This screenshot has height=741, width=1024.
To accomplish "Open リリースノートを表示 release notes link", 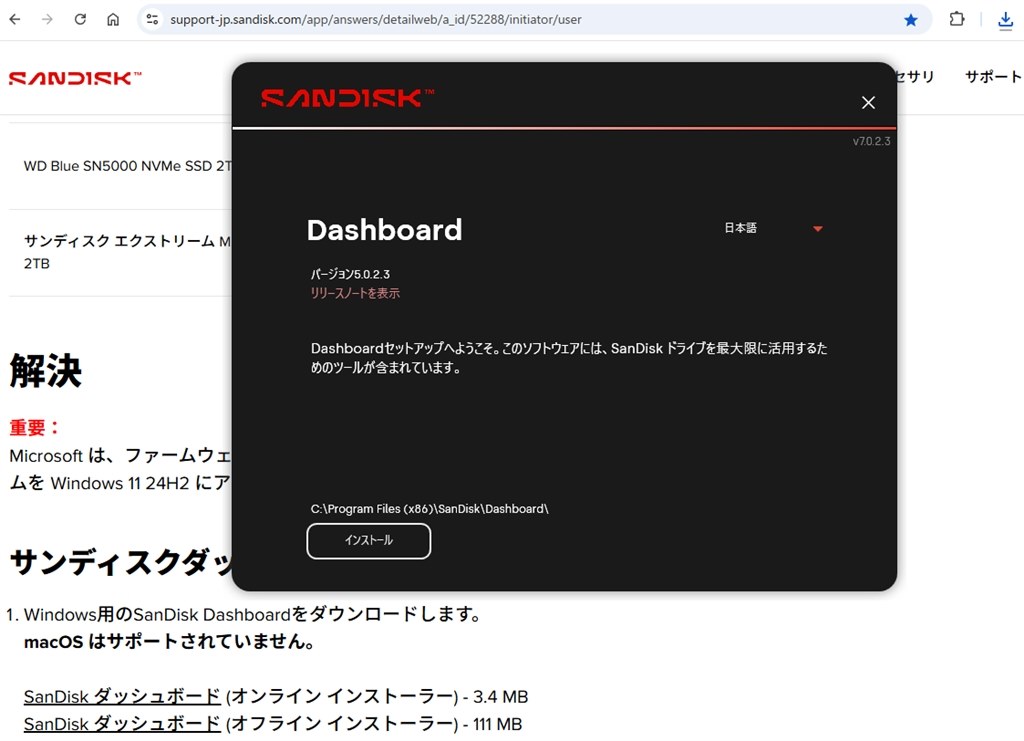I will click(x=355, y=293).
